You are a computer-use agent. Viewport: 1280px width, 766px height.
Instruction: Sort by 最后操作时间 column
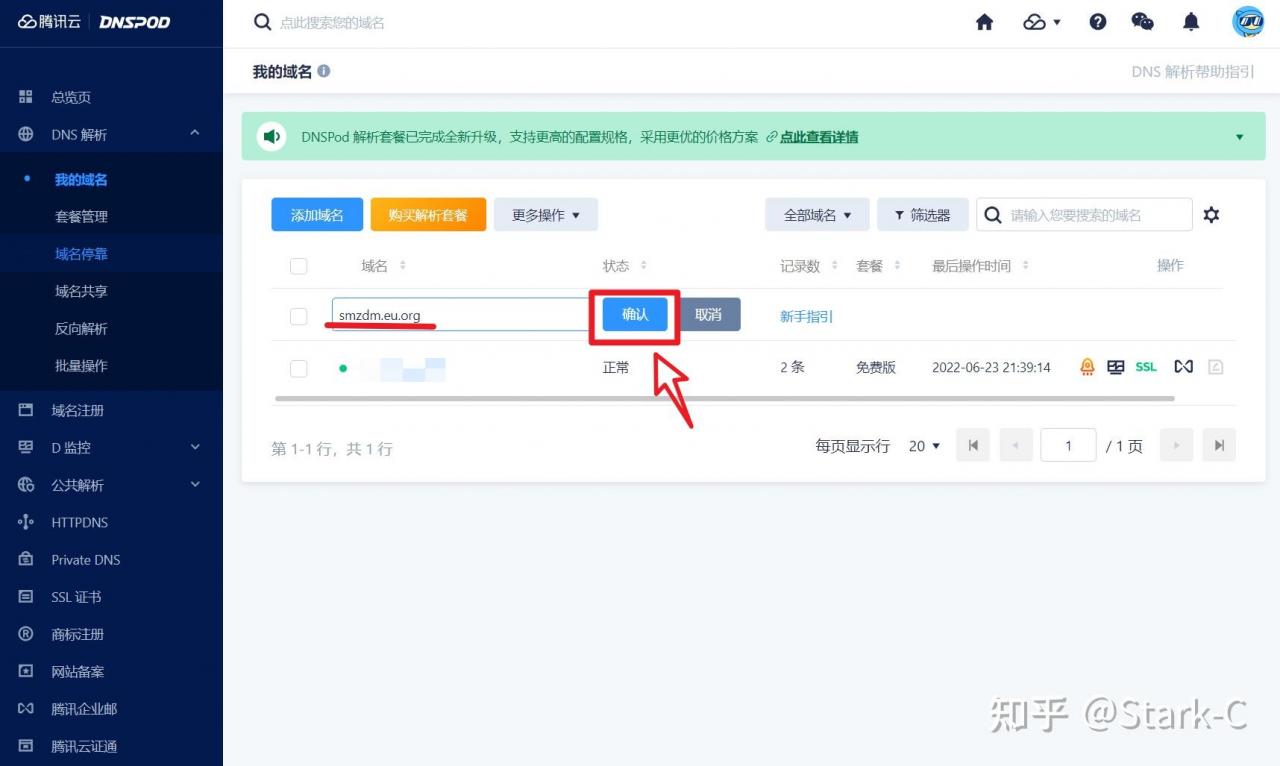(1025, 266)
